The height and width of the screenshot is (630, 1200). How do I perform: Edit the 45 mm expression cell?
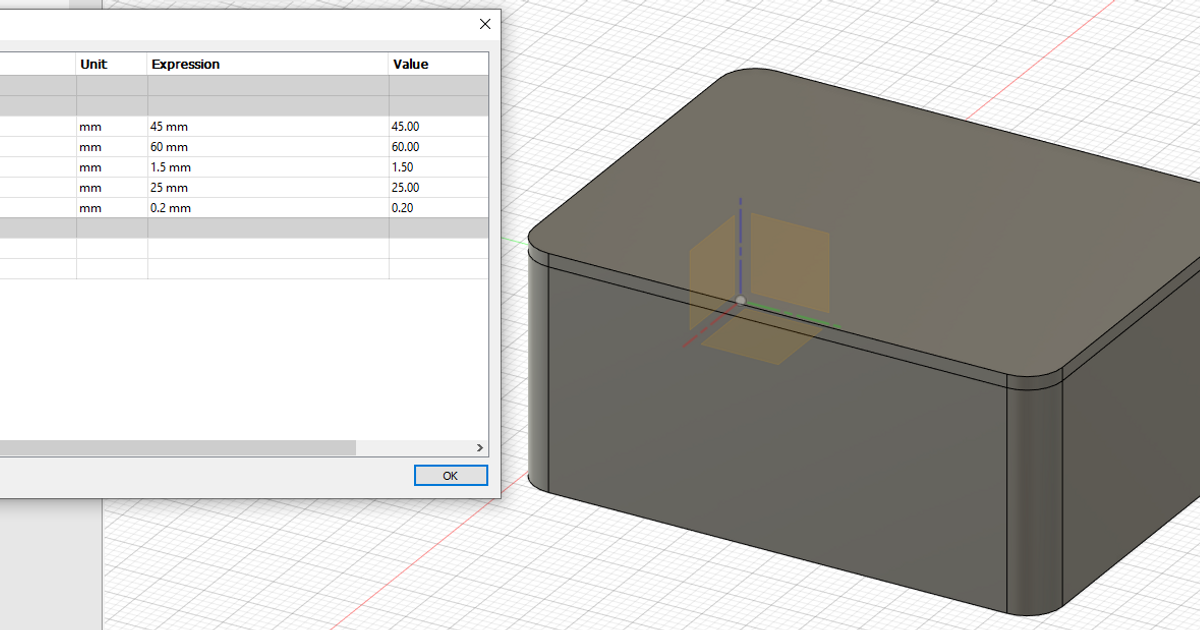click(x=200, y=126)
